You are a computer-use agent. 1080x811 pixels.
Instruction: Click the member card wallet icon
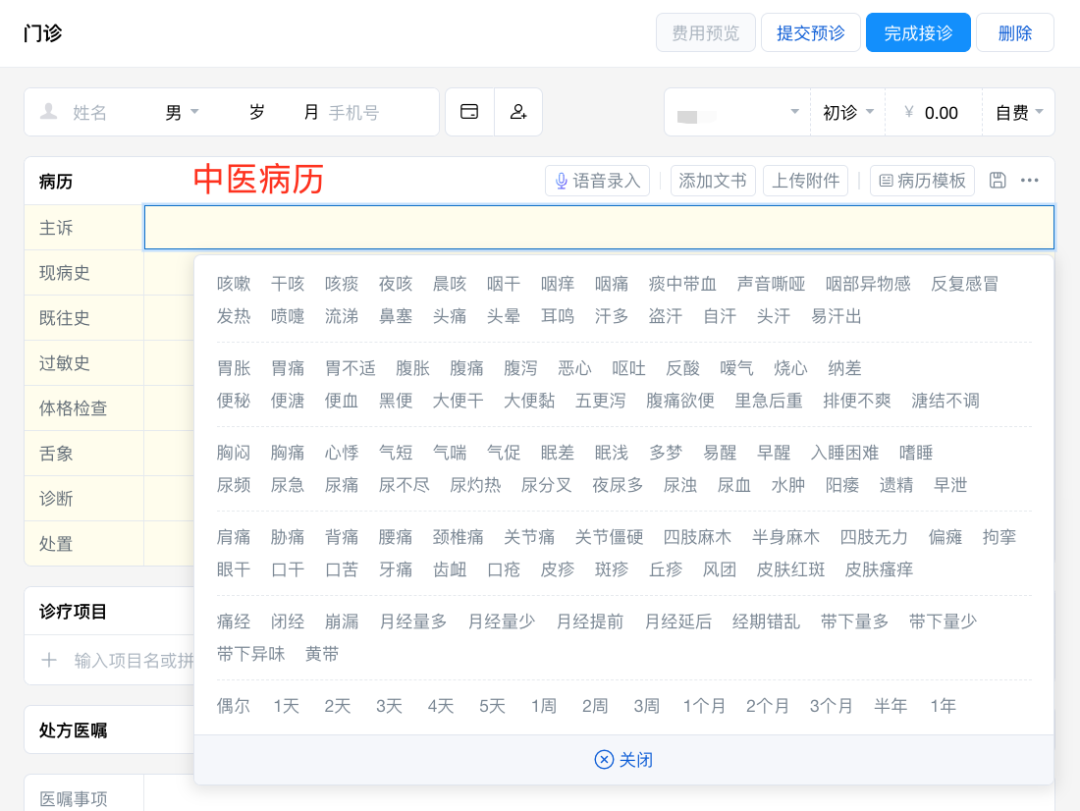coord(469,112)
